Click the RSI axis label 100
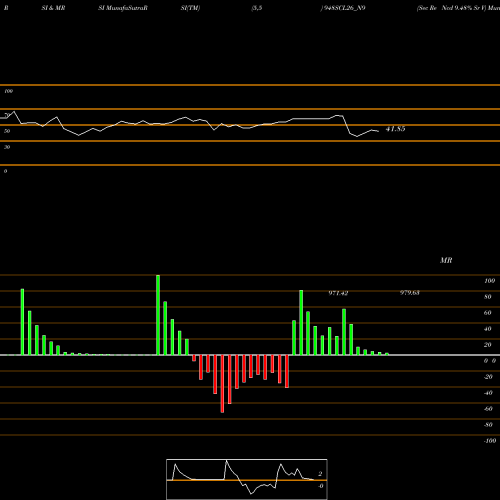The width and height of the screenshot is (500, 500). [8, 91]
